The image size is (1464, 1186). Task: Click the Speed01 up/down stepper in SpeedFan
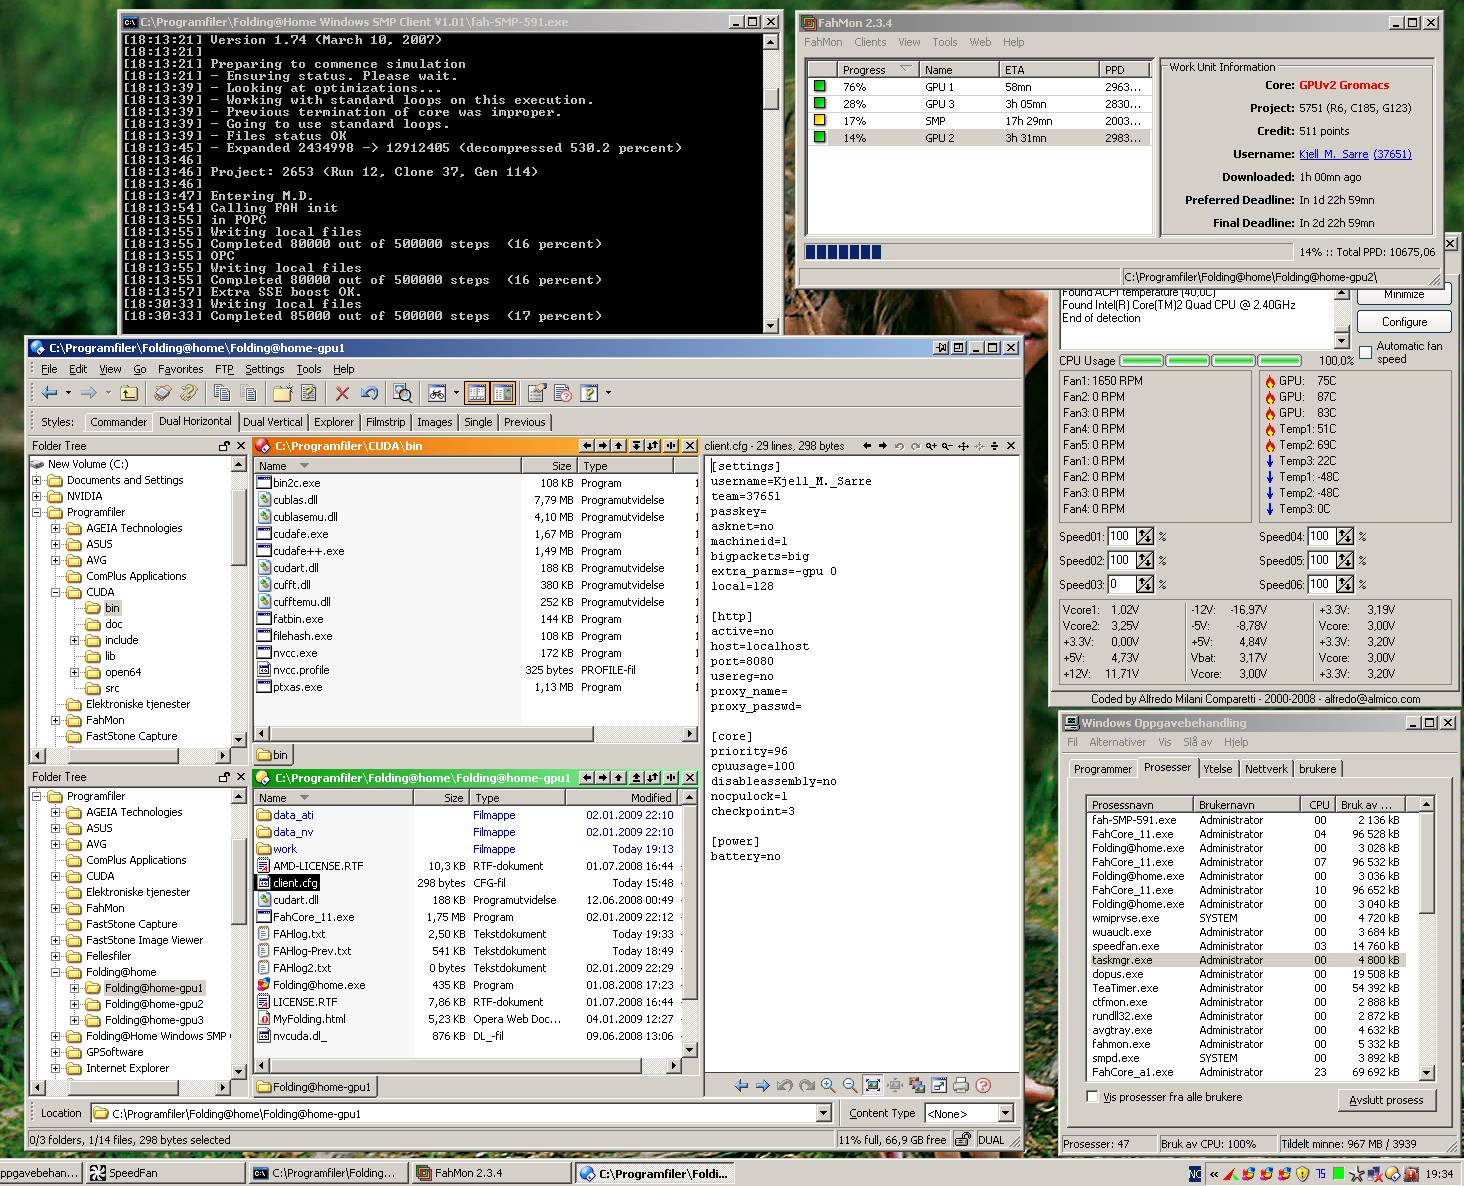[x=1145, y=536]
